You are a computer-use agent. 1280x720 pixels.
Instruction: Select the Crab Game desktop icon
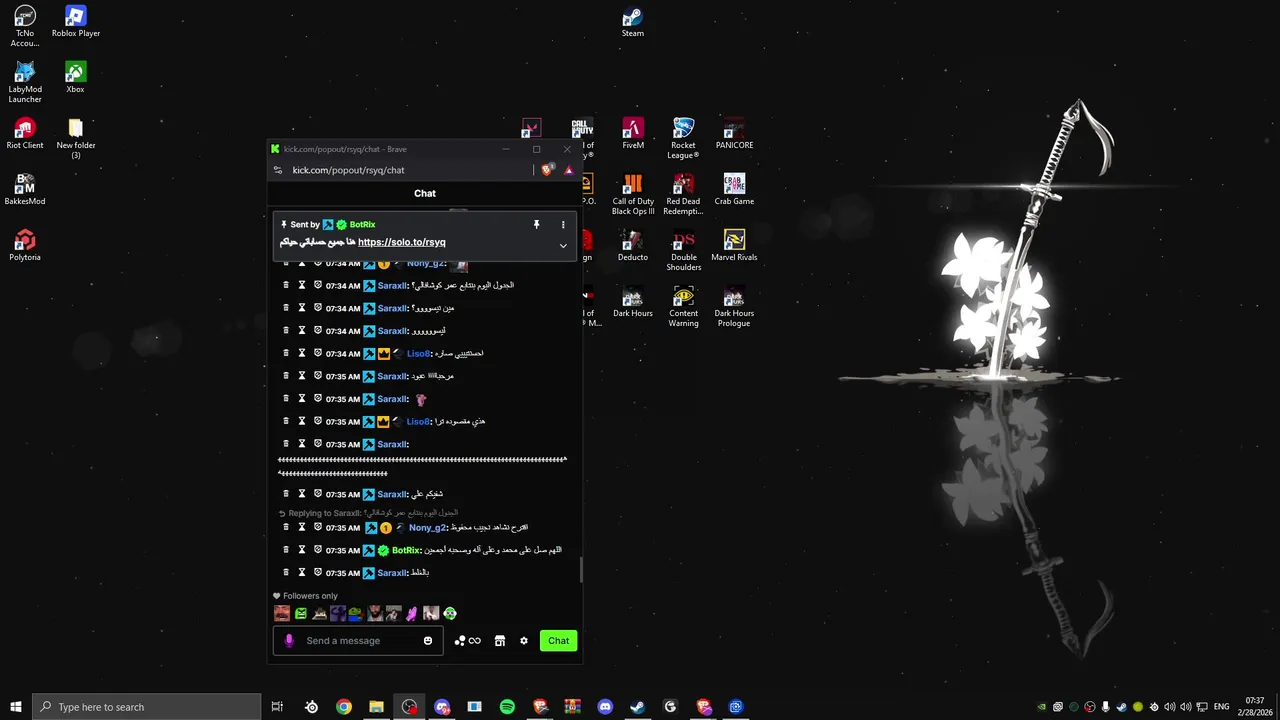coord(734,190)
